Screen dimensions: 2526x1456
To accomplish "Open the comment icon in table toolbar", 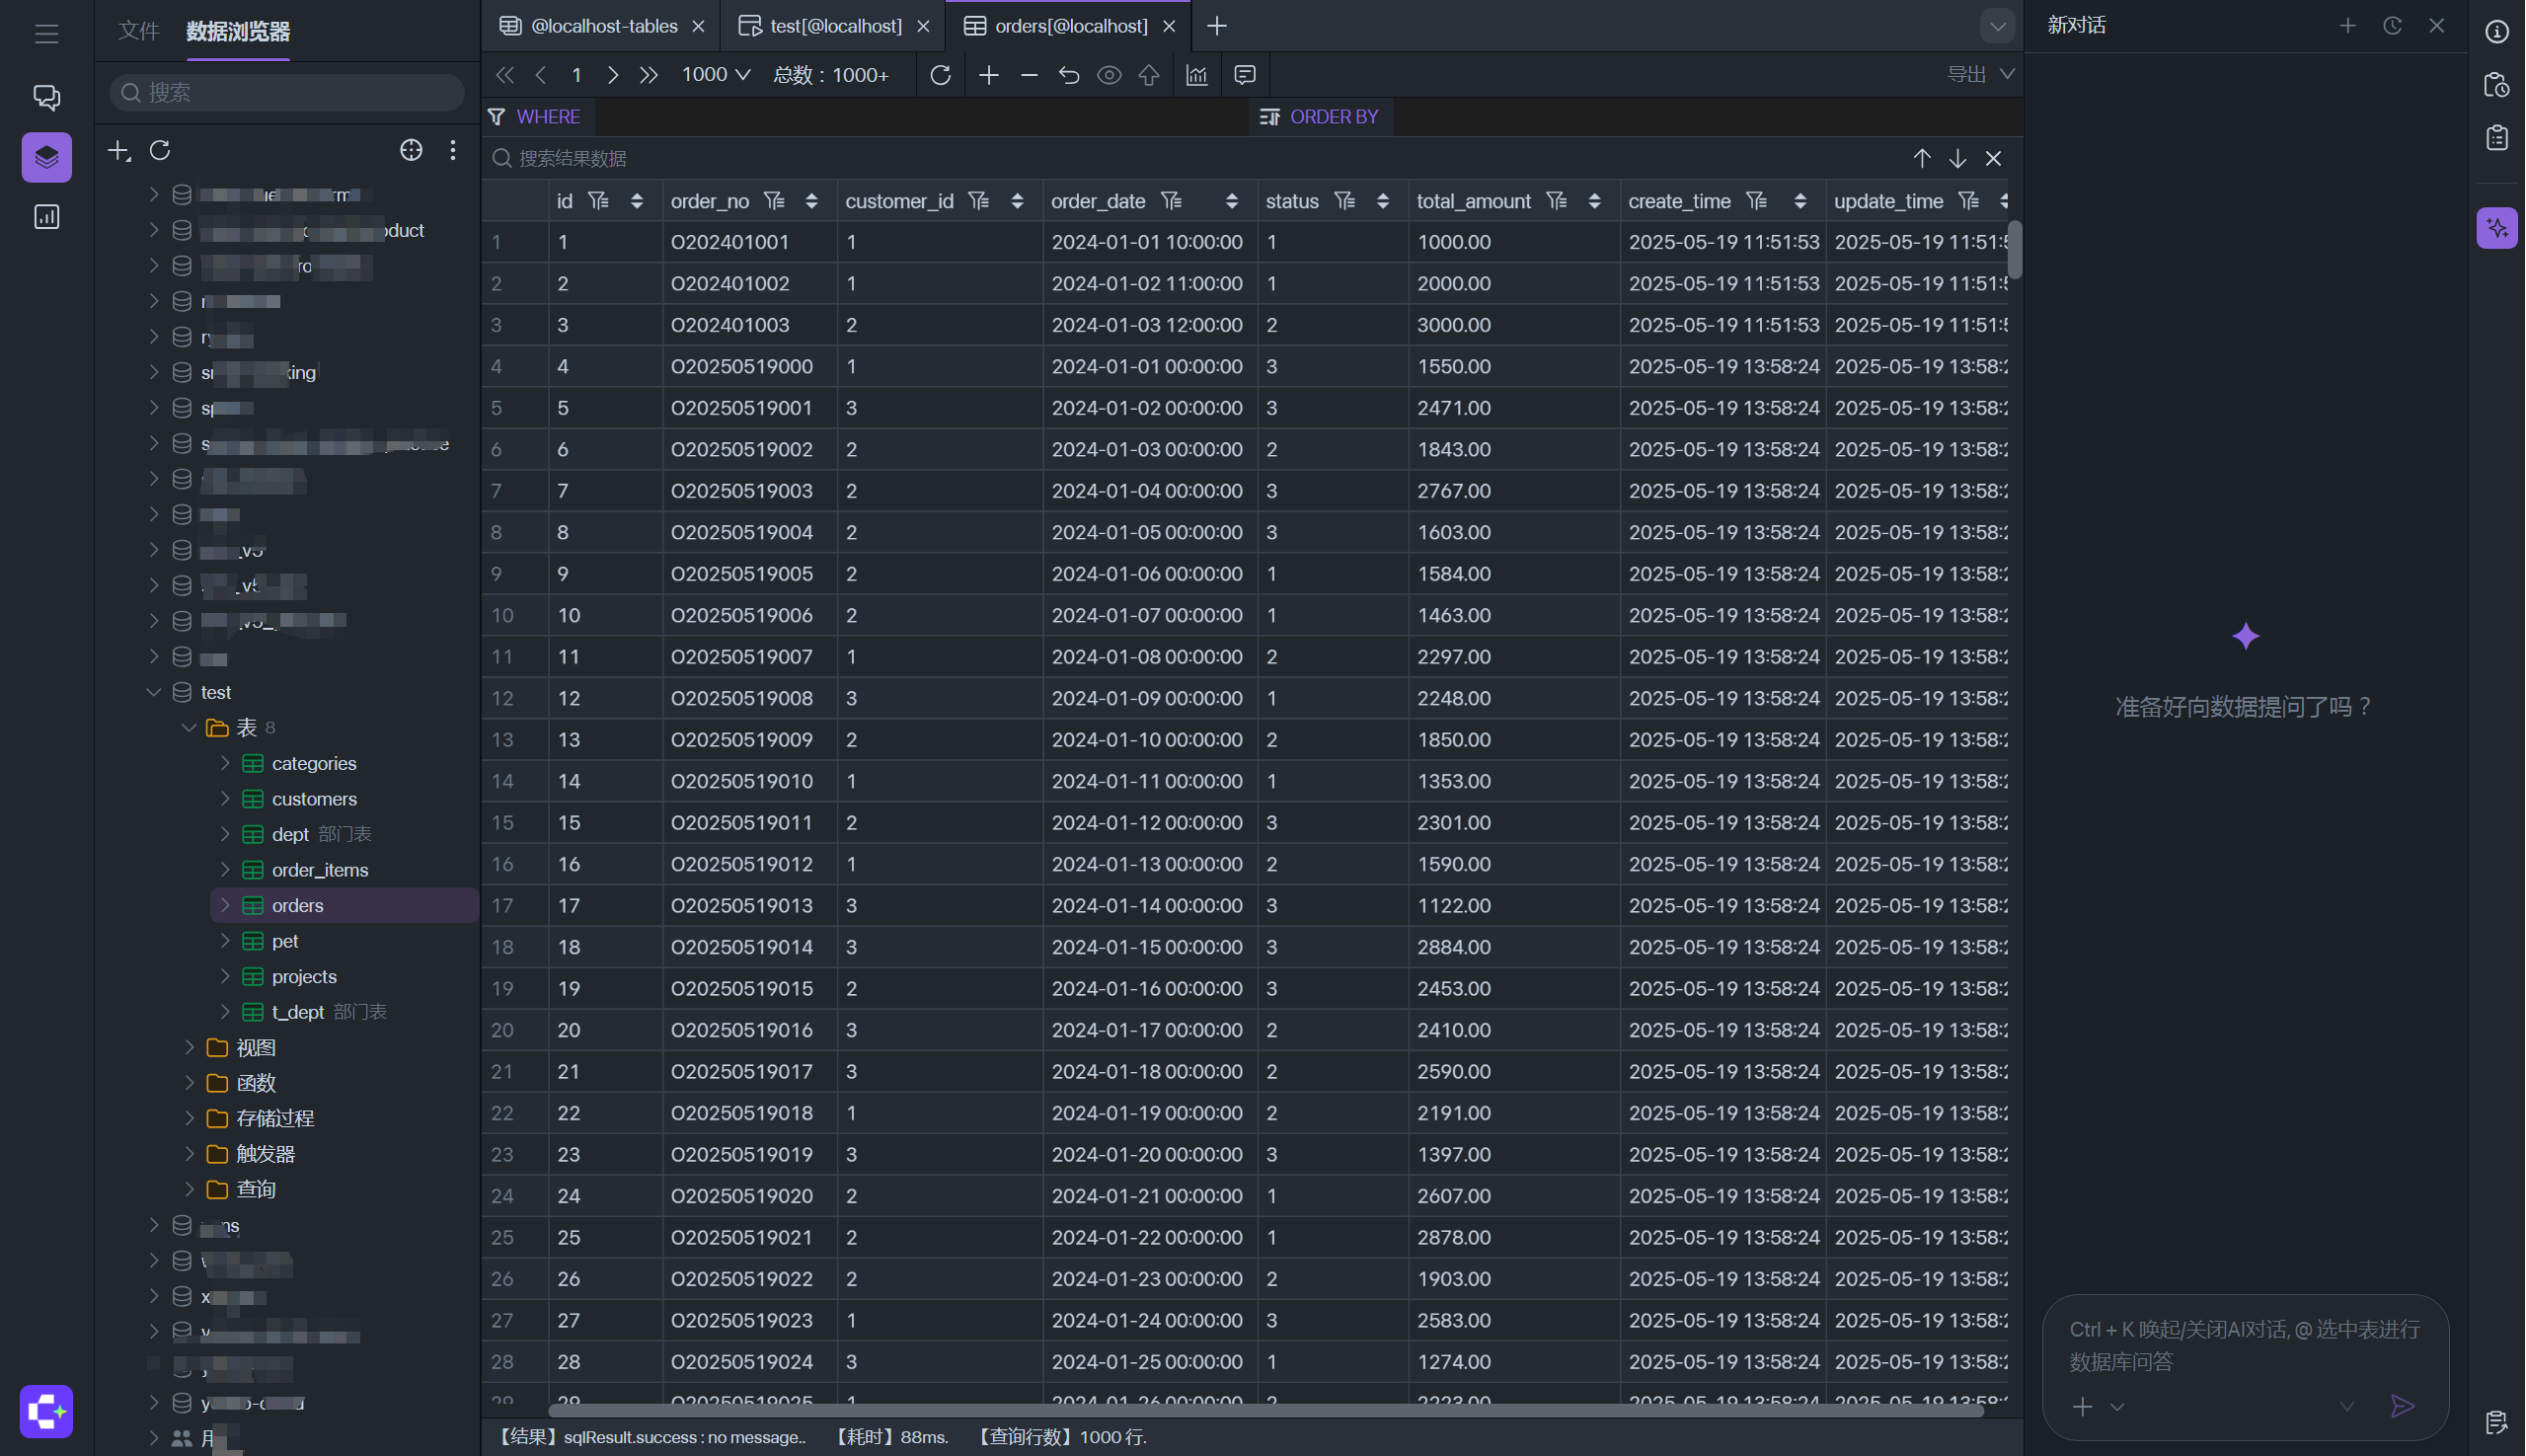I will coord(1245,75).
